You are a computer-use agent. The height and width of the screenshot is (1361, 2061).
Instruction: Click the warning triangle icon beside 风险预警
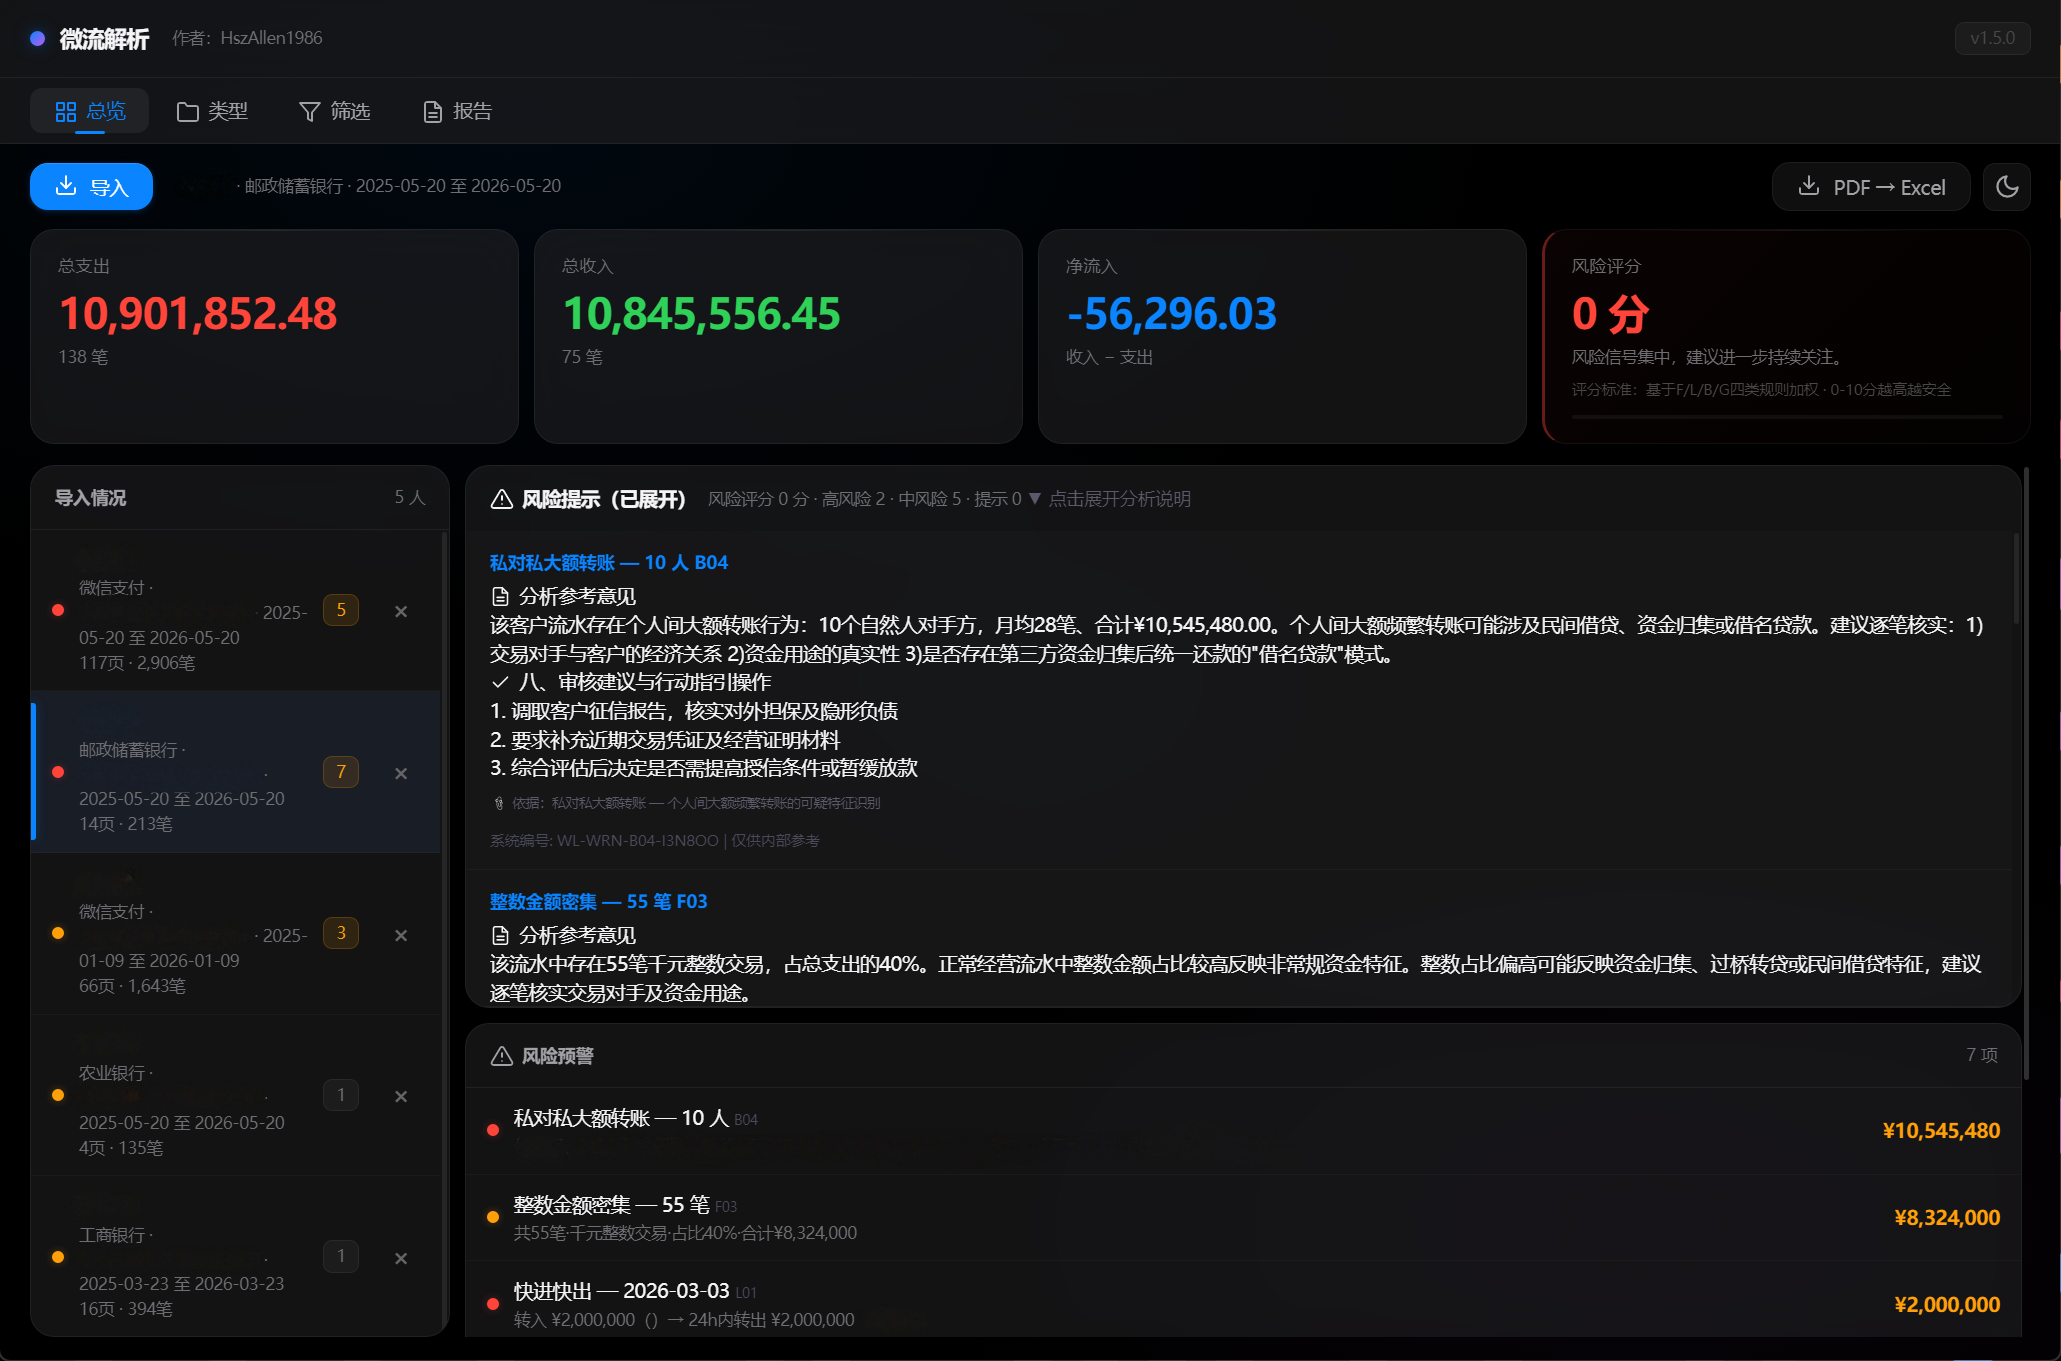(502, 1056)
